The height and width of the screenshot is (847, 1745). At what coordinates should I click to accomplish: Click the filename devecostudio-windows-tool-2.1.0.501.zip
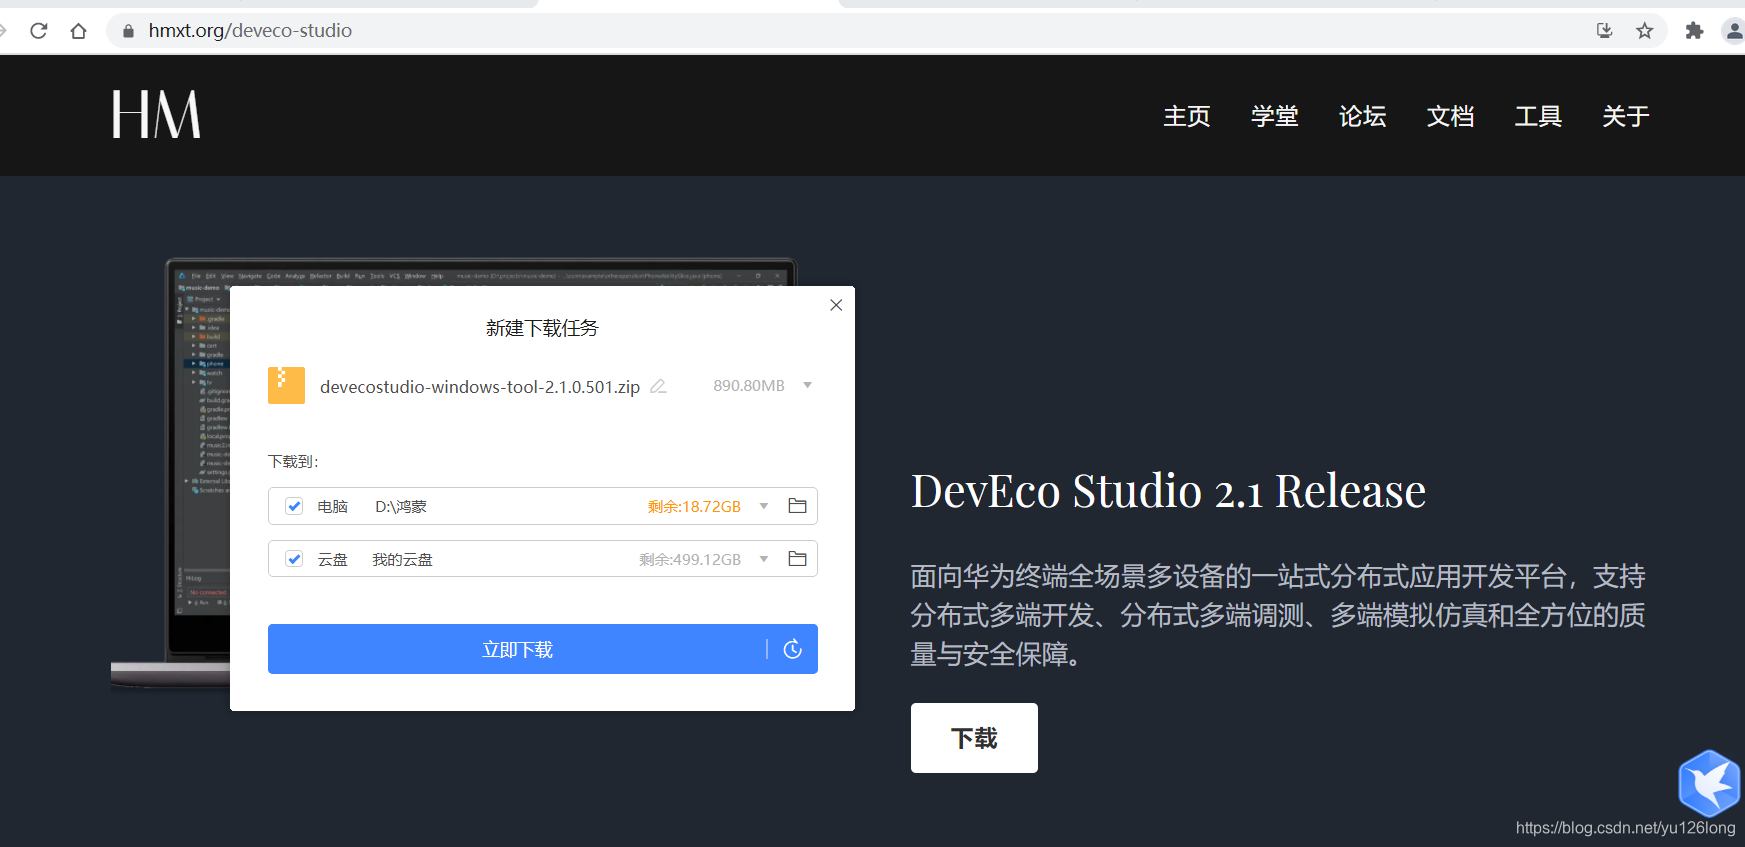480,387
